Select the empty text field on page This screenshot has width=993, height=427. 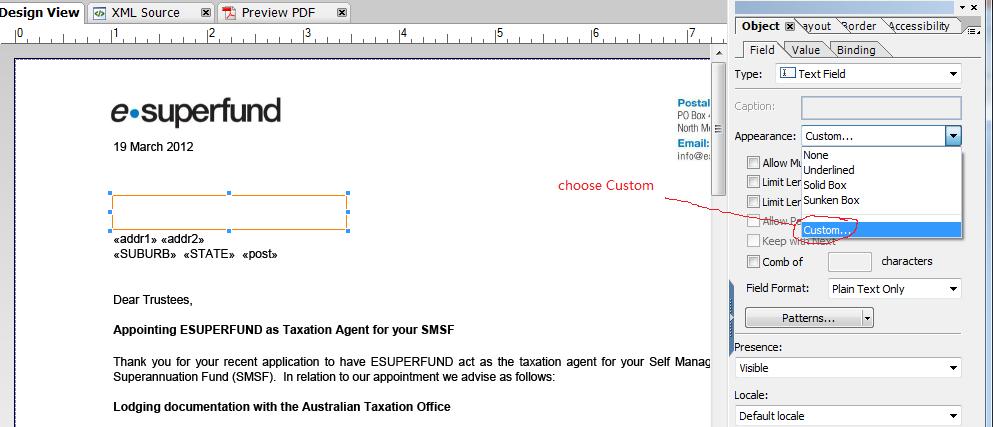click(x=229, y=212)
